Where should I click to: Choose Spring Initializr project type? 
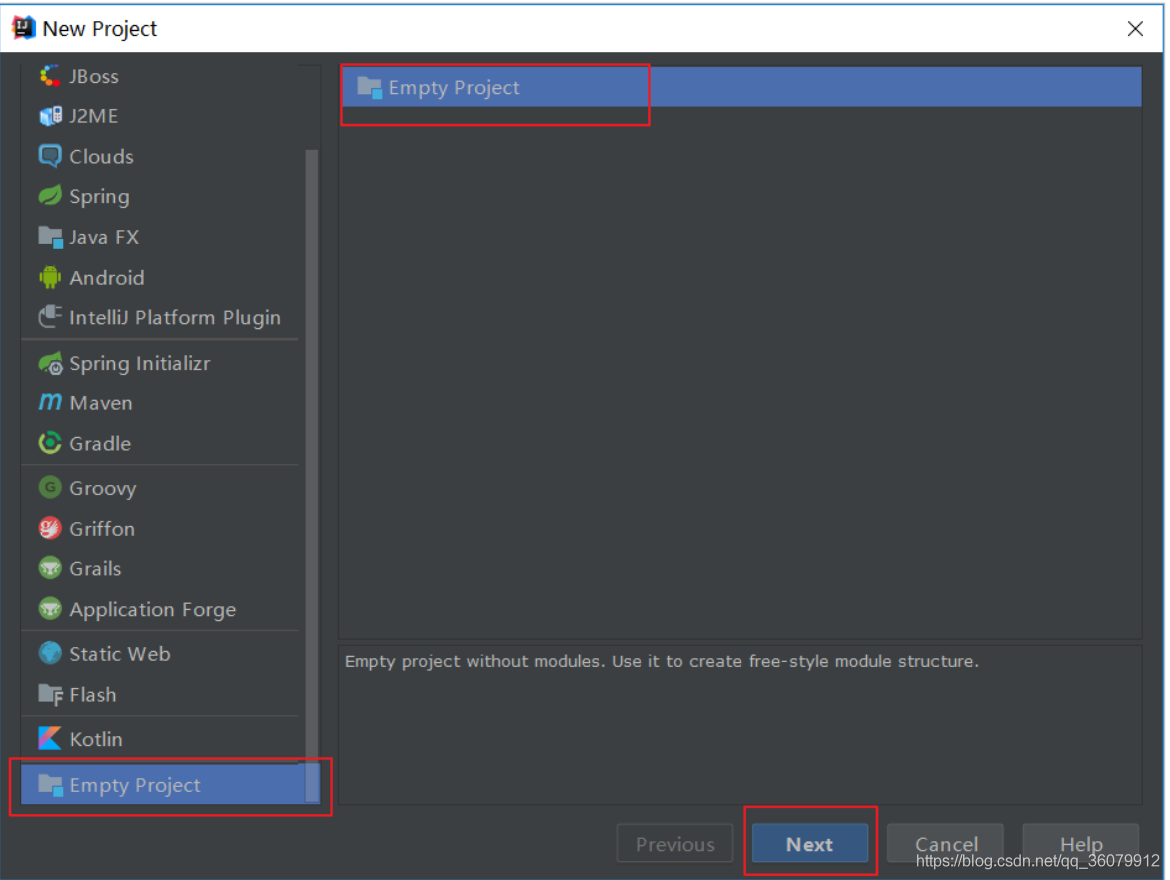160,363
